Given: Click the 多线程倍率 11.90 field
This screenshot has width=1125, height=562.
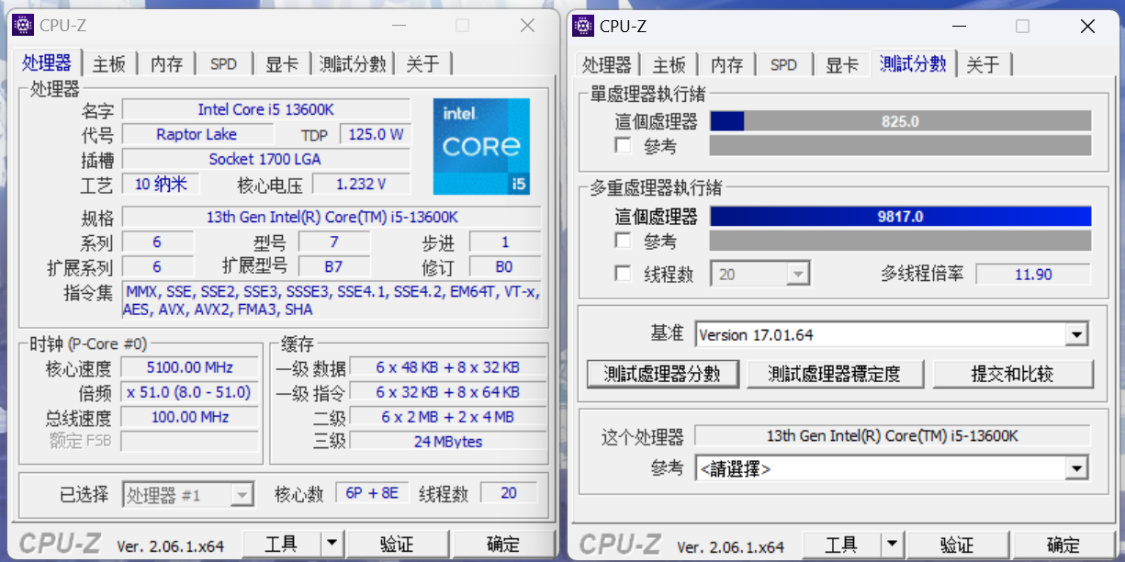Looking at the screenshot, I should click(1033, 274).
